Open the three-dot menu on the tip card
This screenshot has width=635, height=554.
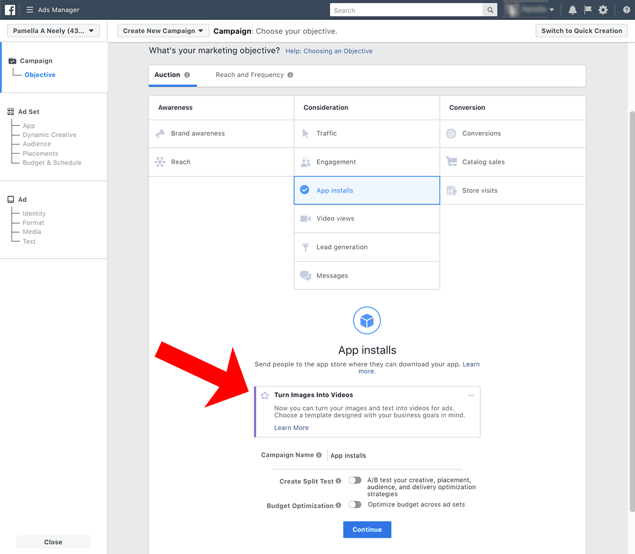471,395
